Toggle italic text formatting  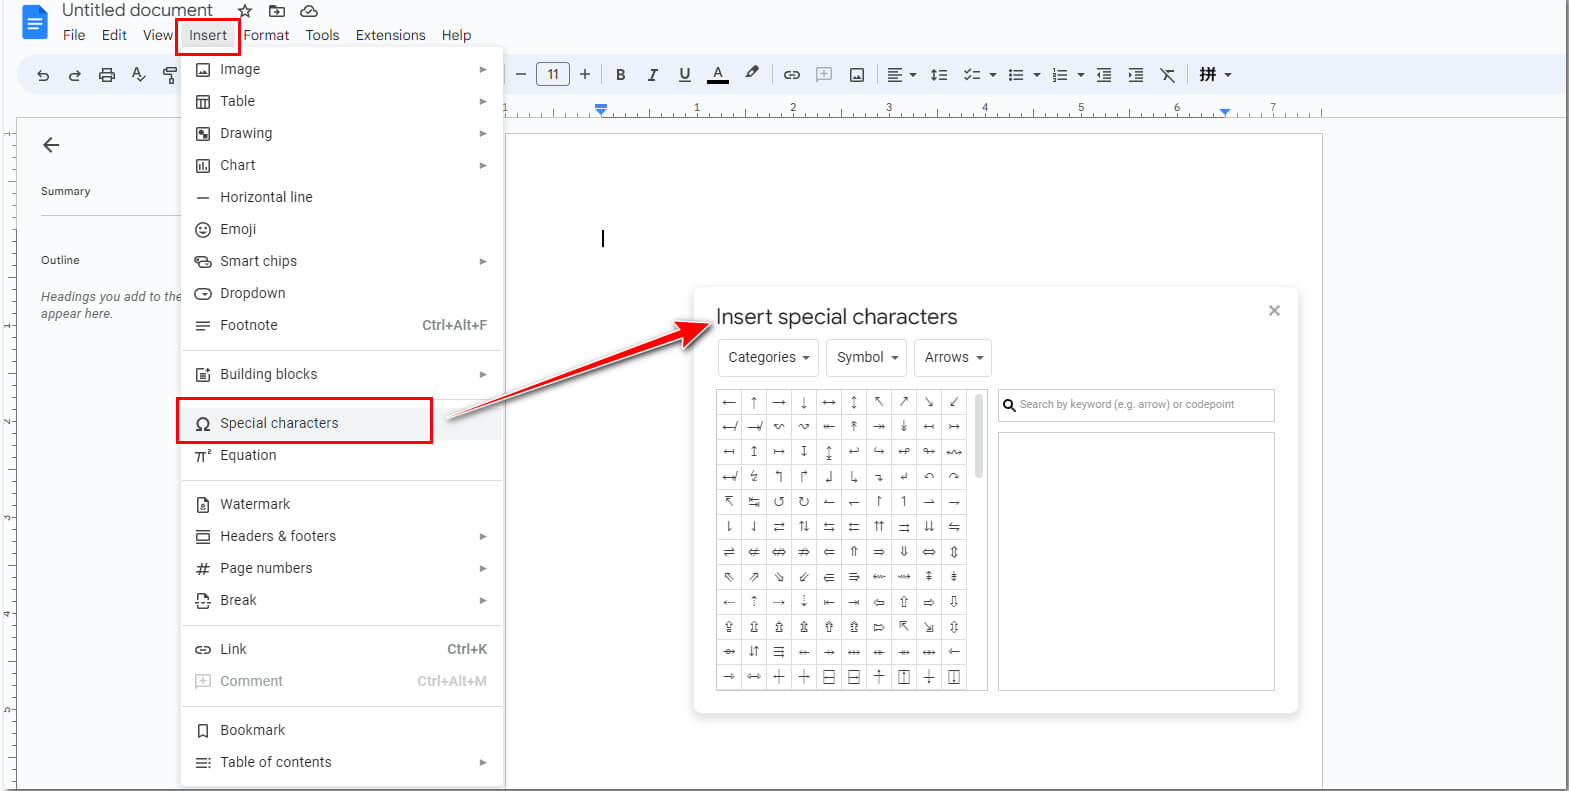point(652,75)
